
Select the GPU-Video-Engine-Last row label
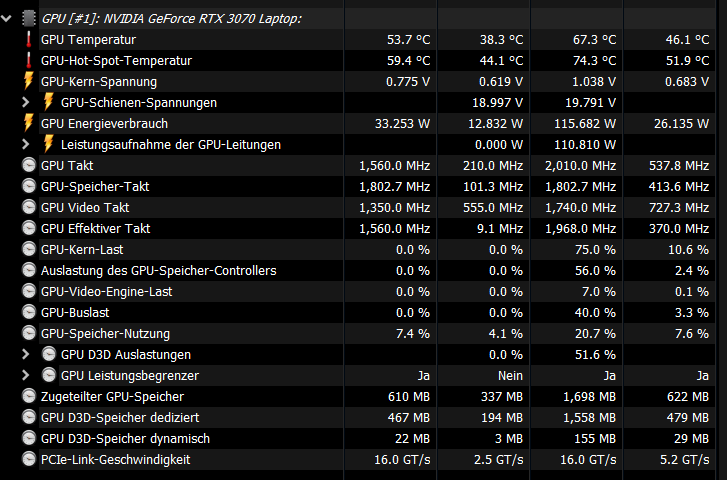coord(107,292)
